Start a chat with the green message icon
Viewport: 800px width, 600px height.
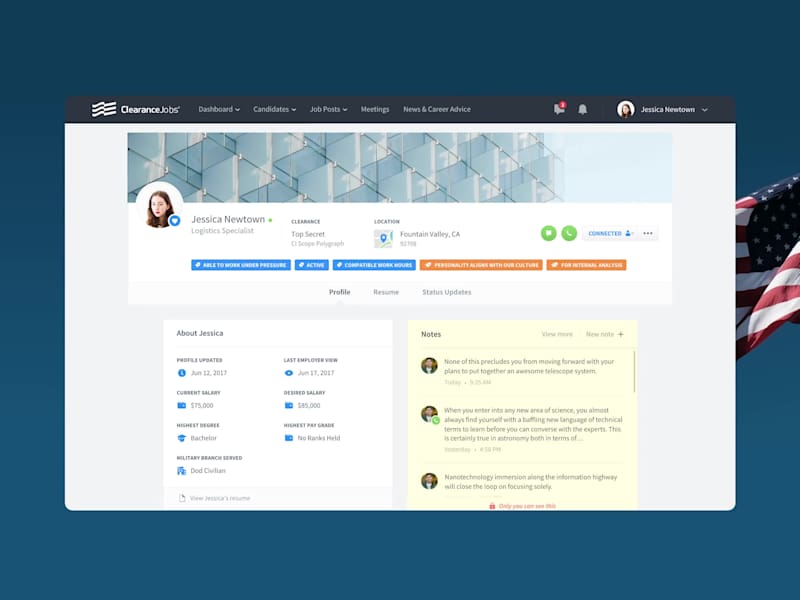pyautogui.click(x=549, y=233)
